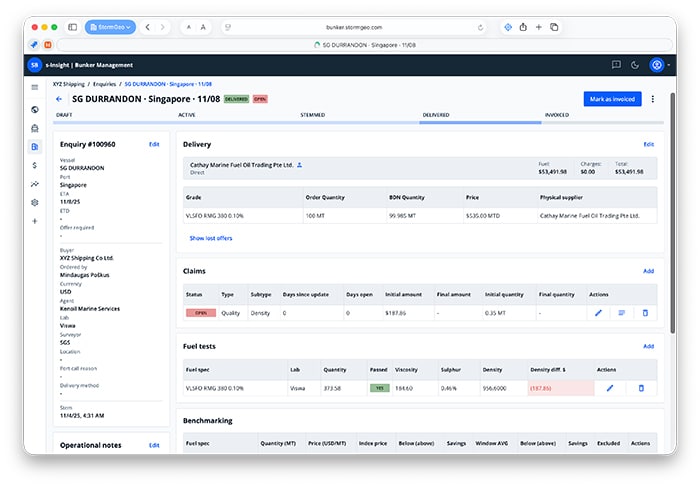Click the back arrow beside SG DURRANDON title
Viewport: 700px width, 486px height.
[x=59, y=99]
